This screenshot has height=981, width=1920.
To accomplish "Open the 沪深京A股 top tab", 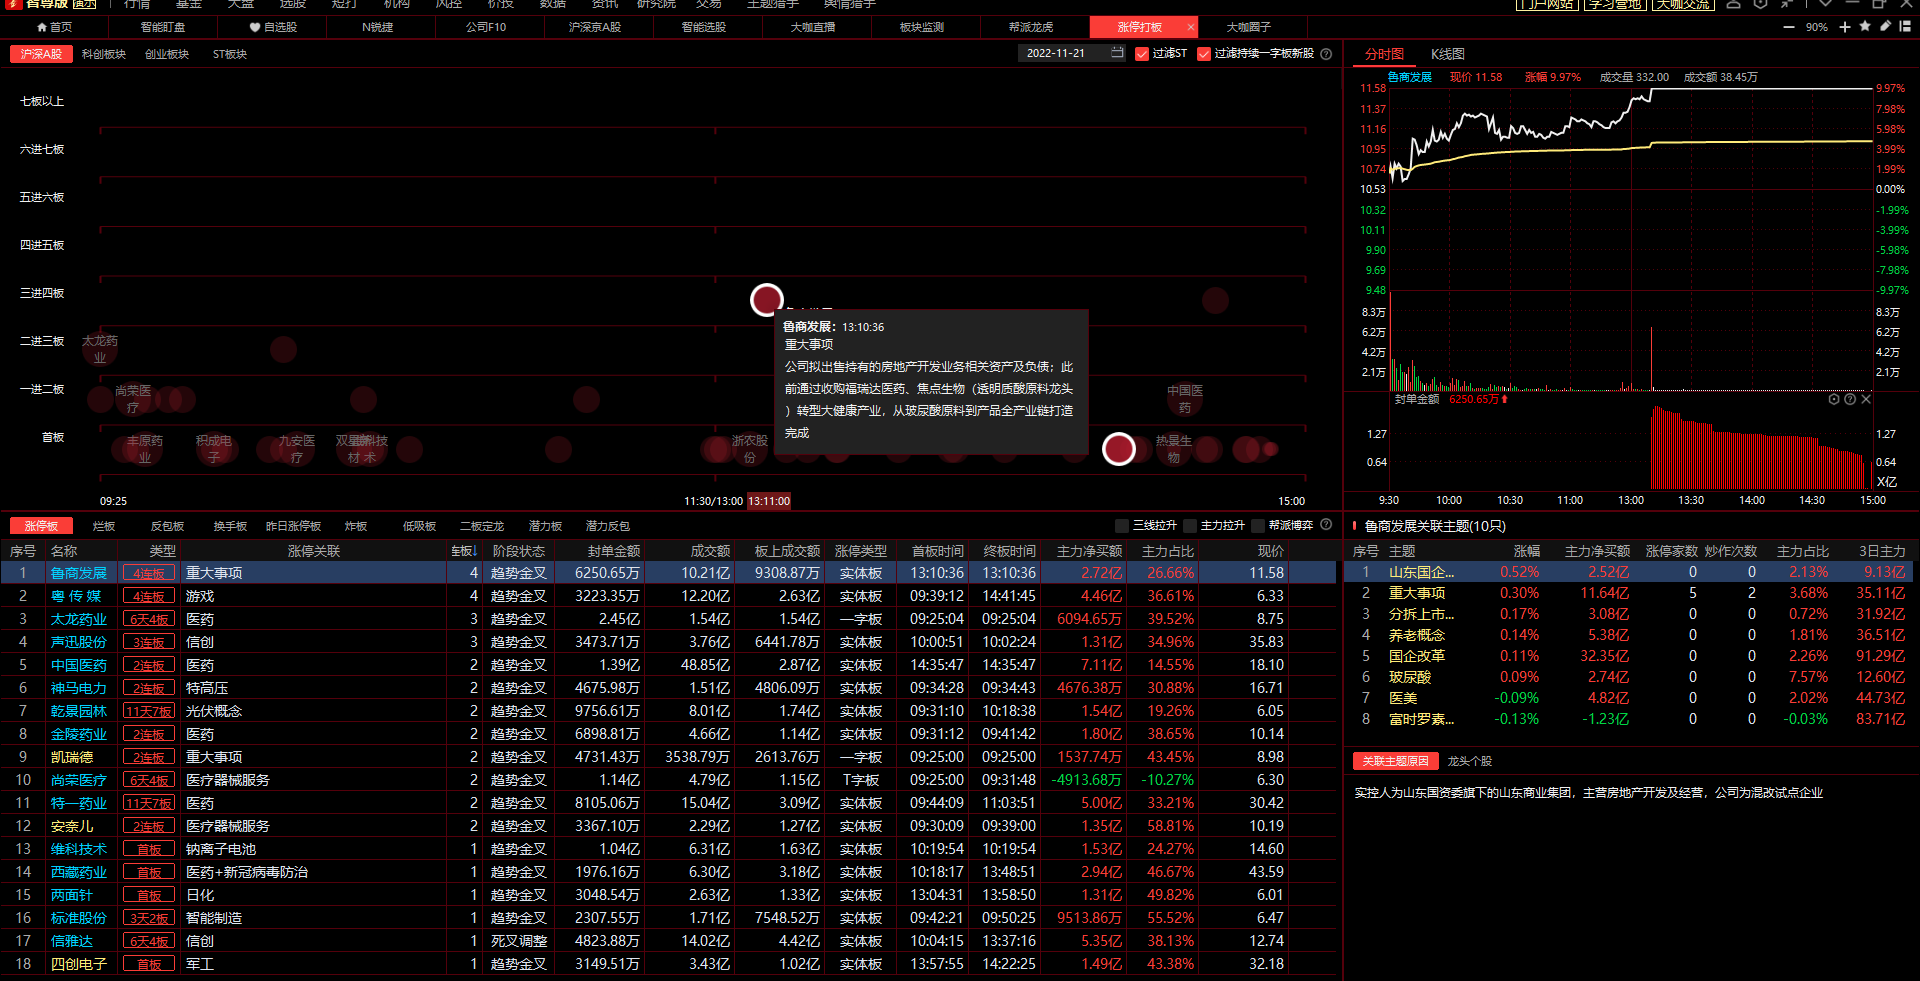I will pos(595,27).
